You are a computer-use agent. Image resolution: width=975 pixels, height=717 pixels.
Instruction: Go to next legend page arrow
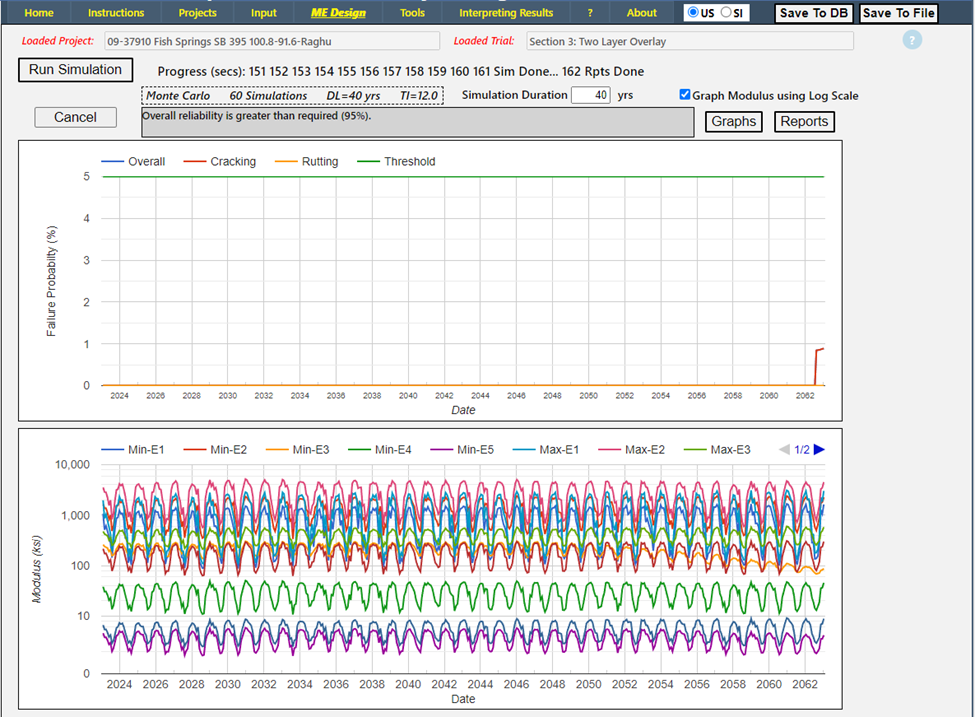click(820, 450)
